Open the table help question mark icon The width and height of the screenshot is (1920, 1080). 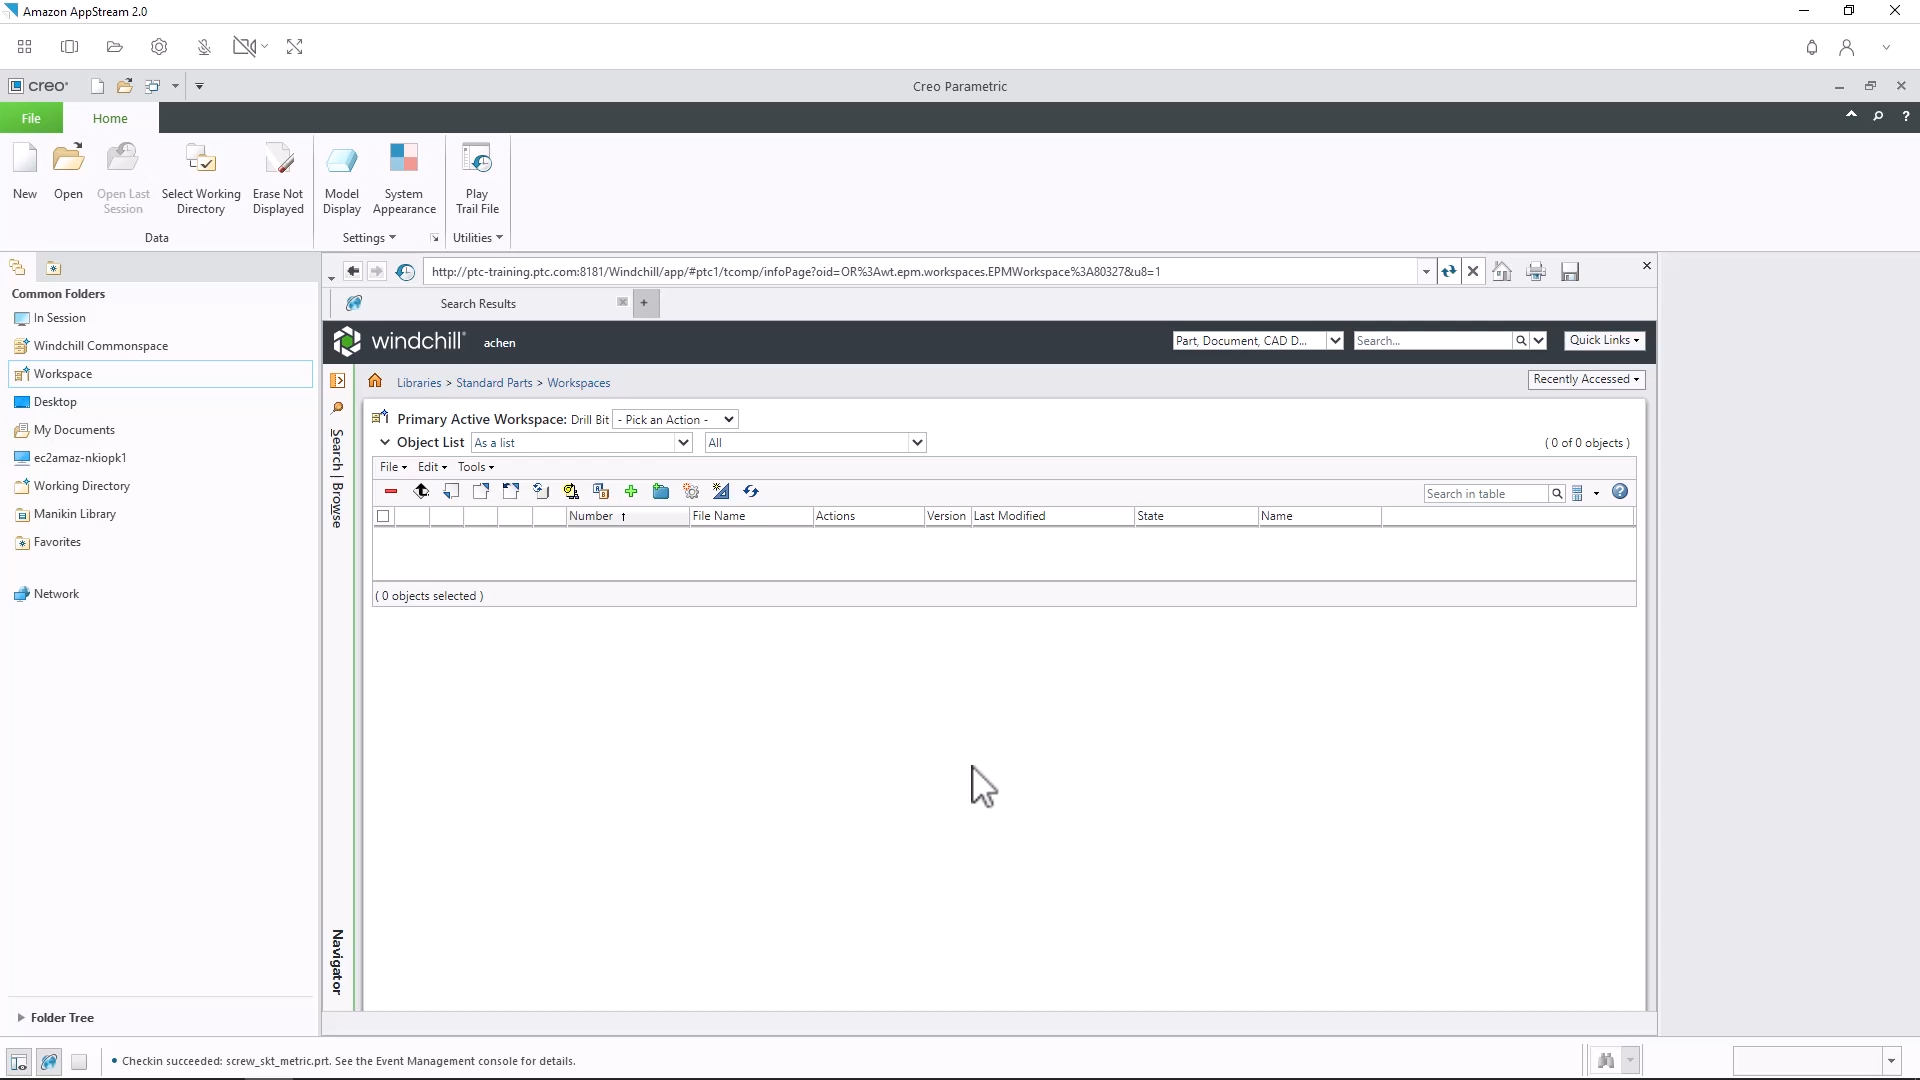[1620, 492]
